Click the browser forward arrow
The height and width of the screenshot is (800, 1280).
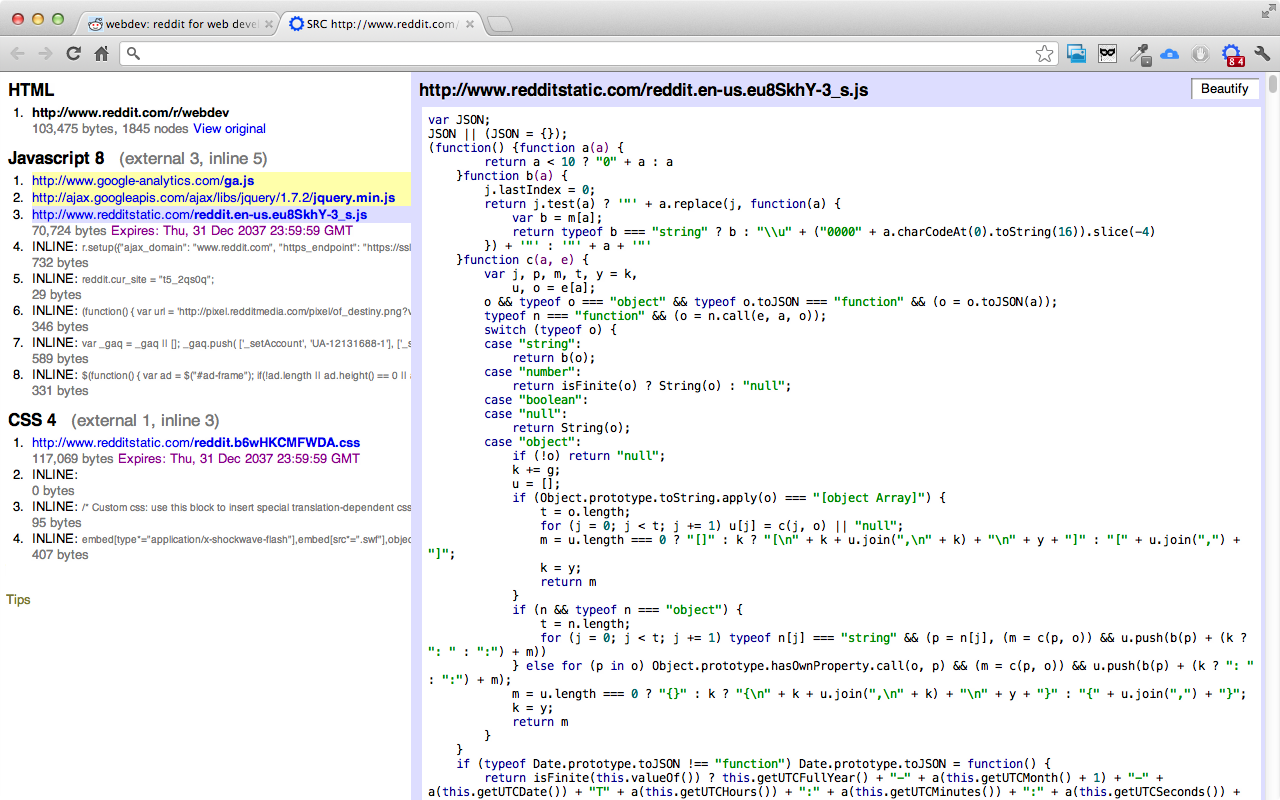click(x=45, y=54)
